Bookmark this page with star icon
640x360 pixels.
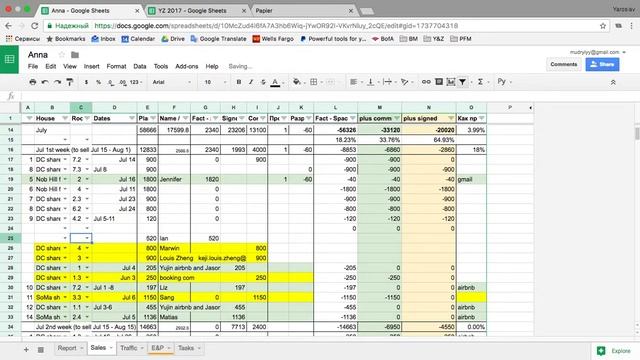(603, 26)
